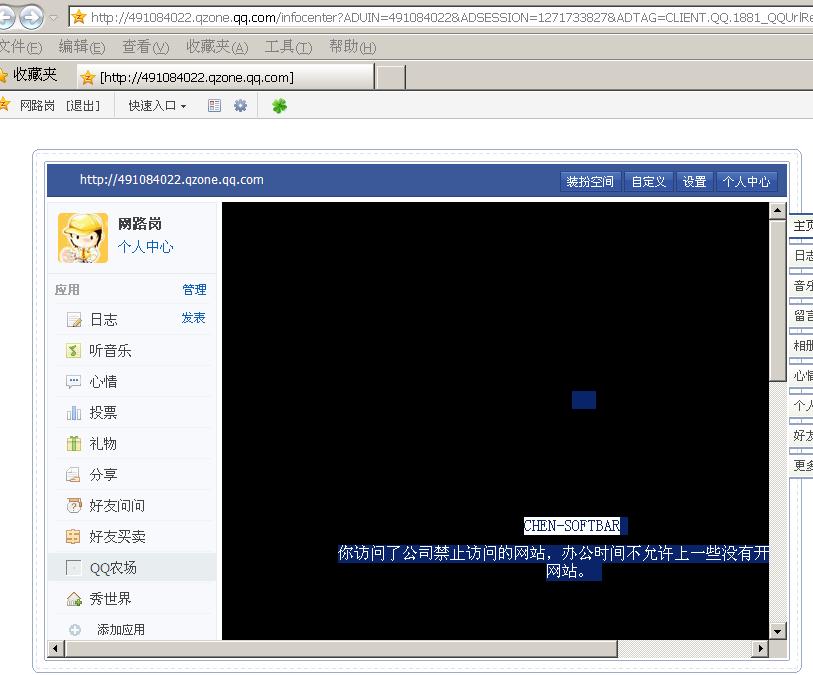Click the 添加应用 plus icon
Viewport: 813px width, 675px height.
tap(75, 630)
